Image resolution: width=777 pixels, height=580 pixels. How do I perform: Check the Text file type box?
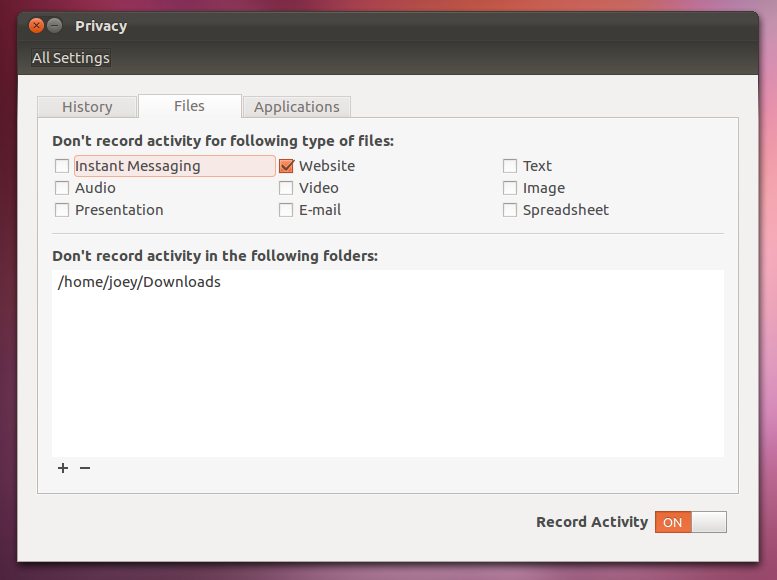click(x=510, y=166)
